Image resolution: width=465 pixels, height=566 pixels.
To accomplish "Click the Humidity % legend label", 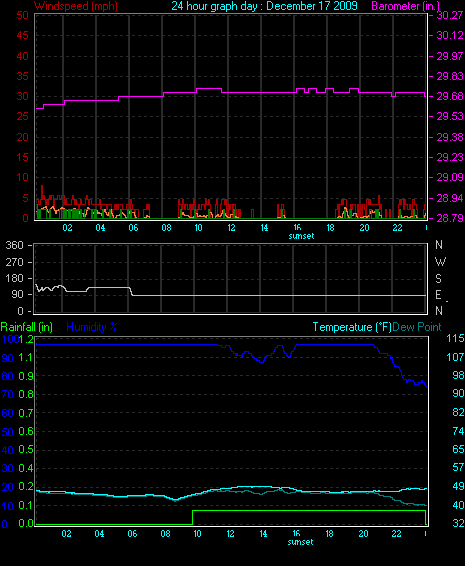I will pyautogui.click(x=92, y=327).
